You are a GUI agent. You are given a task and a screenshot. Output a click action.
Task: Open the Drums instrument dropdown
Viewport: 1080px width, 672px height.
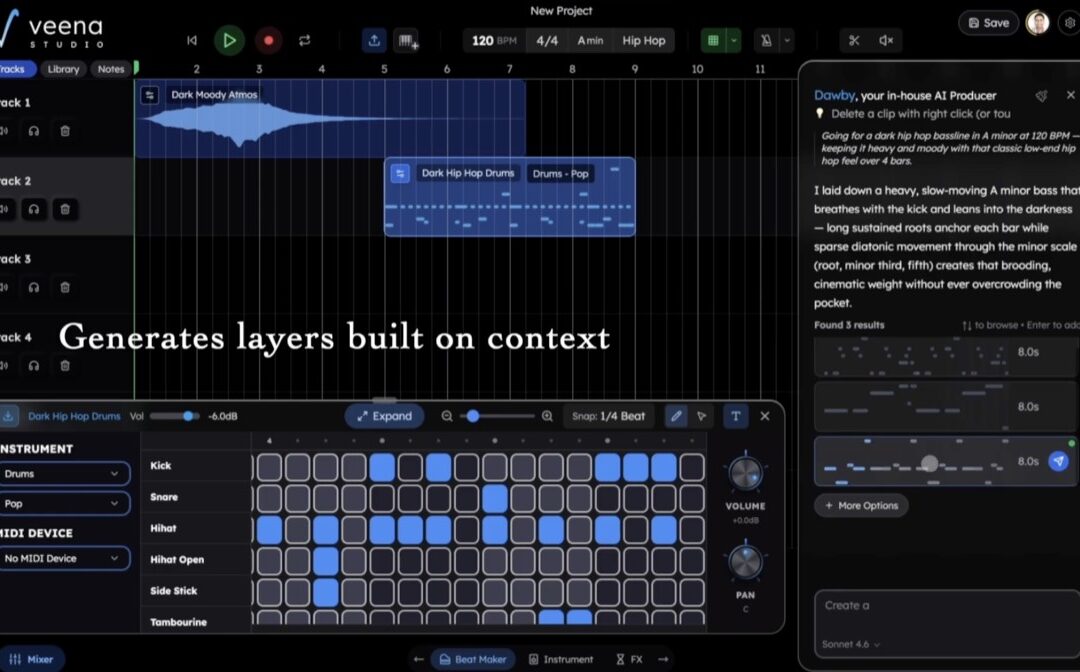(x=63, y=474)
